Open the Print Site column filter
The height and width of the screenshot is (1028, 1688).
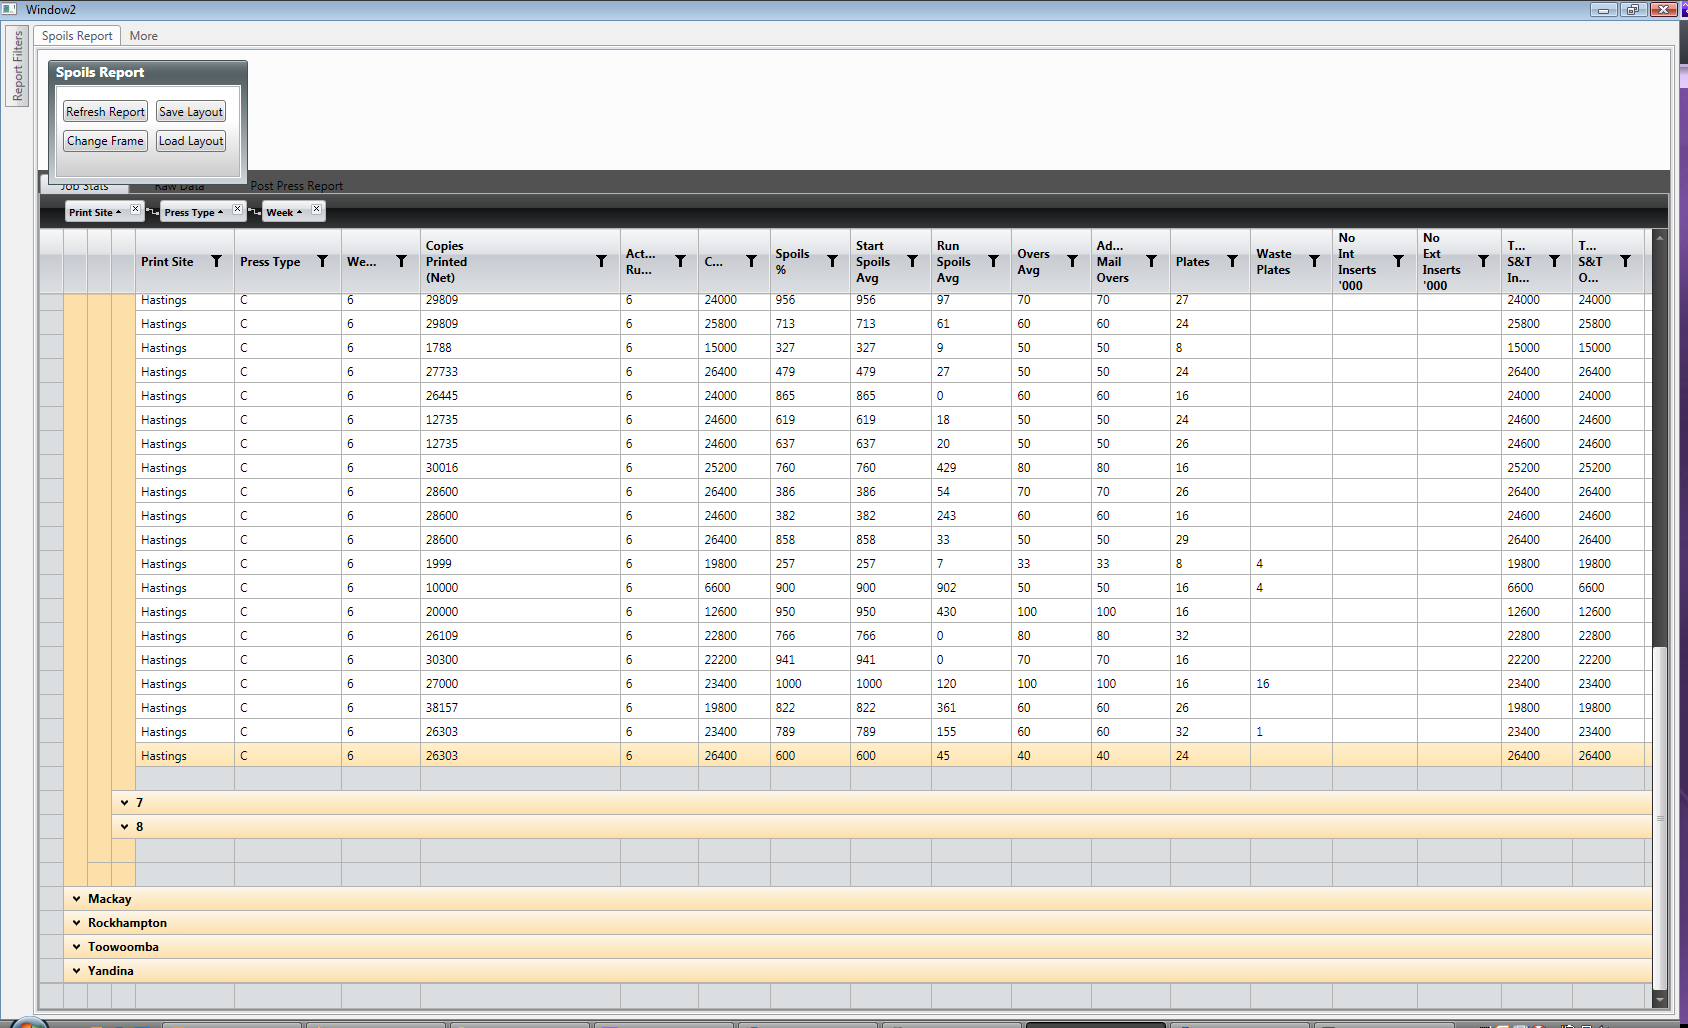click(216, 261)
